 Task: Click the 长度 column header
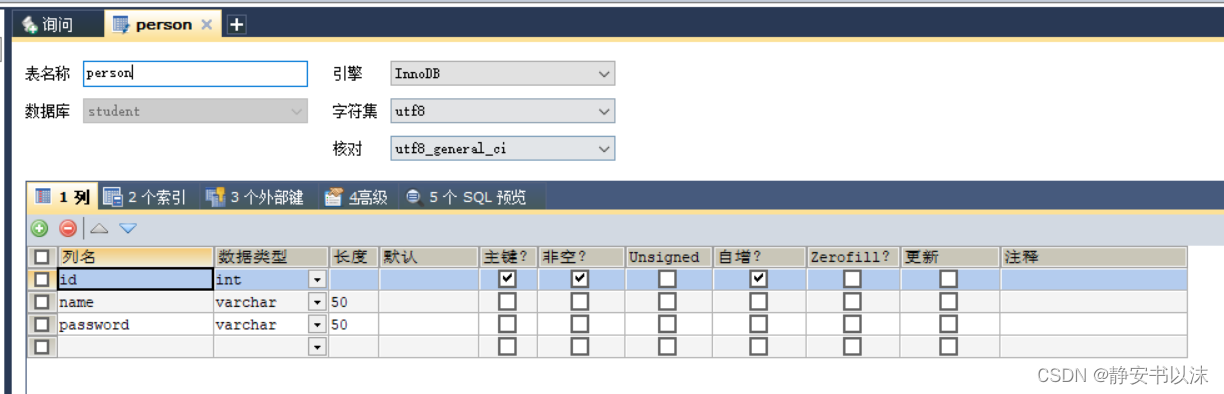click(x=354, y=257)
